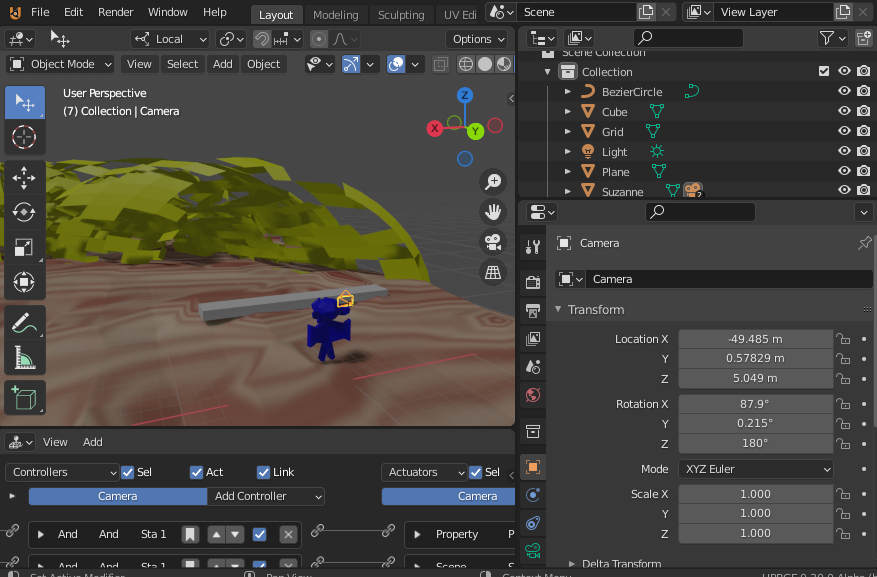Toggle the pin icon in Properties
This screenshot has width=877, height=577.
pos(864,243)
